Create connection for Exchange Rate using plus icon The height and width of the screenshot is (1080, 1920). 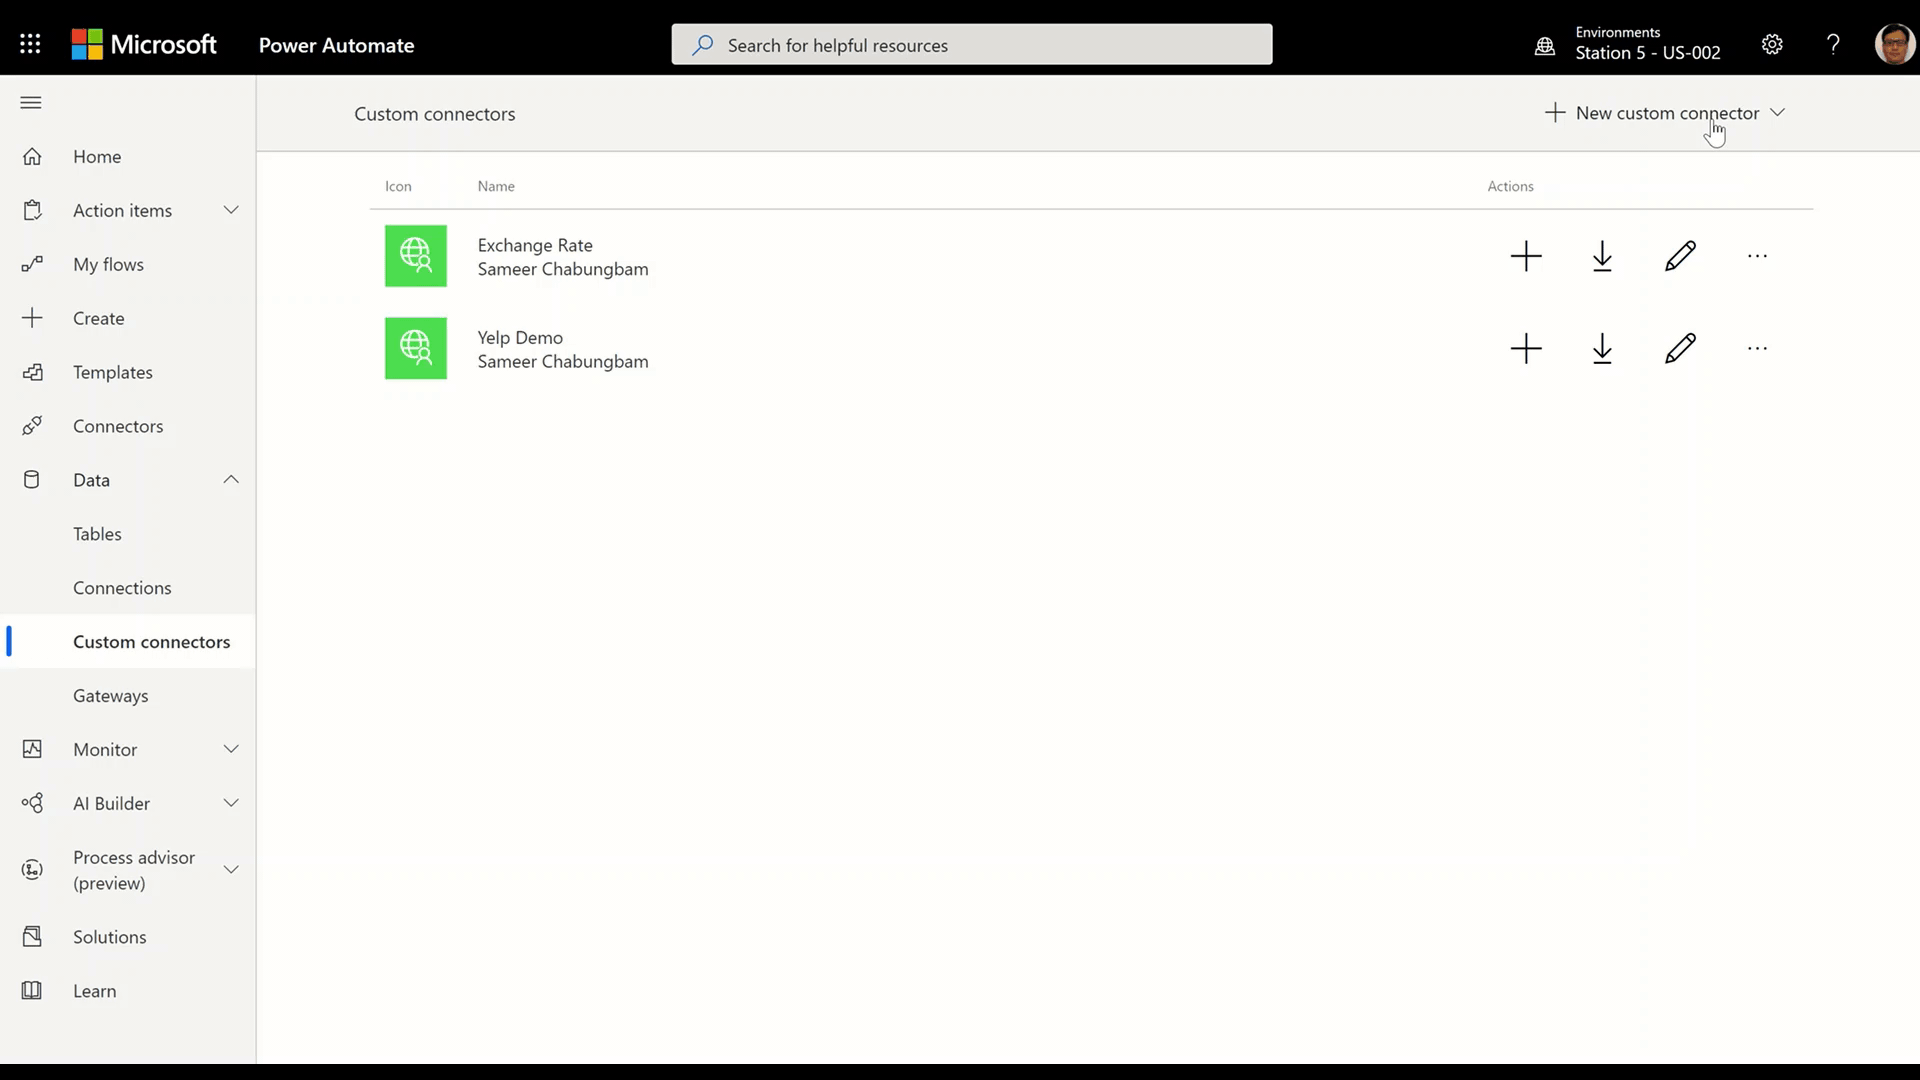[x=1526, y=256]
